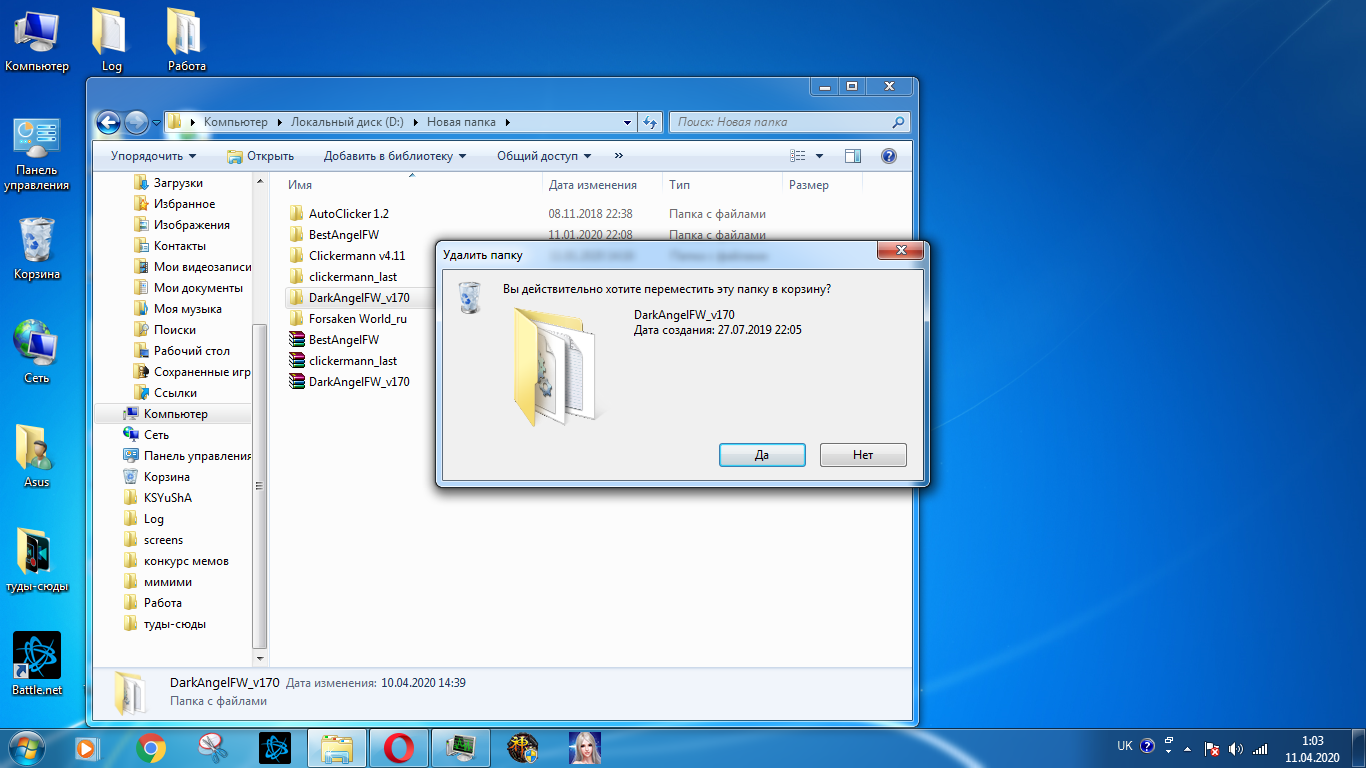Expand the Добавить в библиотеку dropdown

395,156
